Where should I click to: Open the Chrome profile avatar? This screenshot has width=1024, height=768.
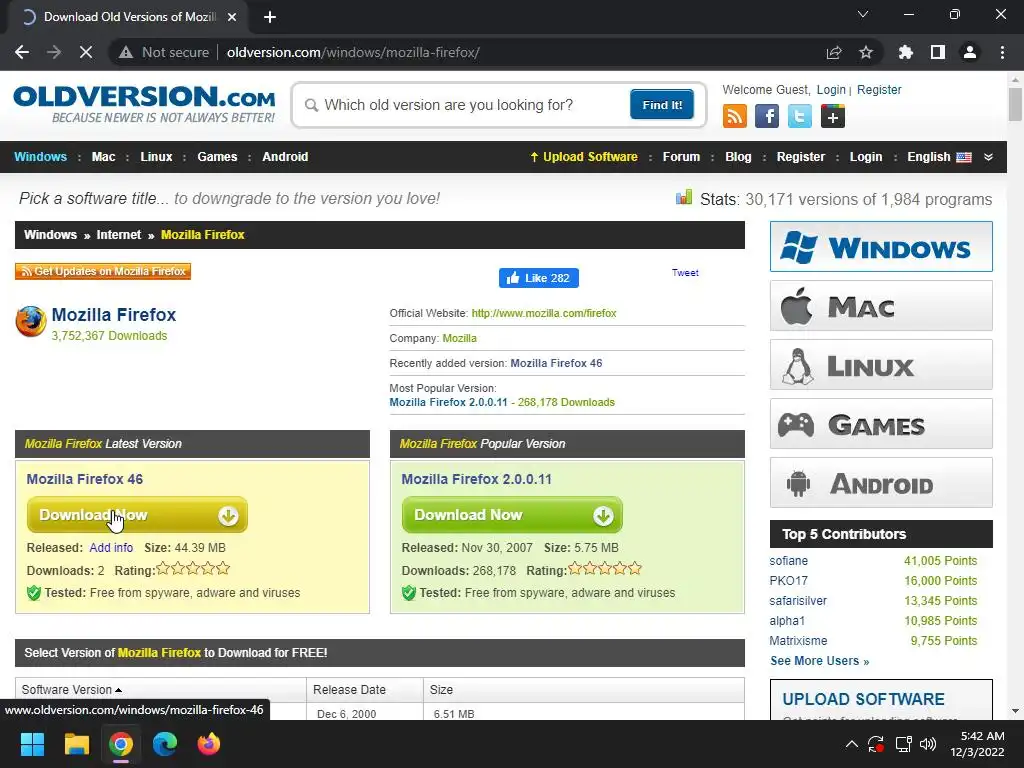click(x=970, y=52)
